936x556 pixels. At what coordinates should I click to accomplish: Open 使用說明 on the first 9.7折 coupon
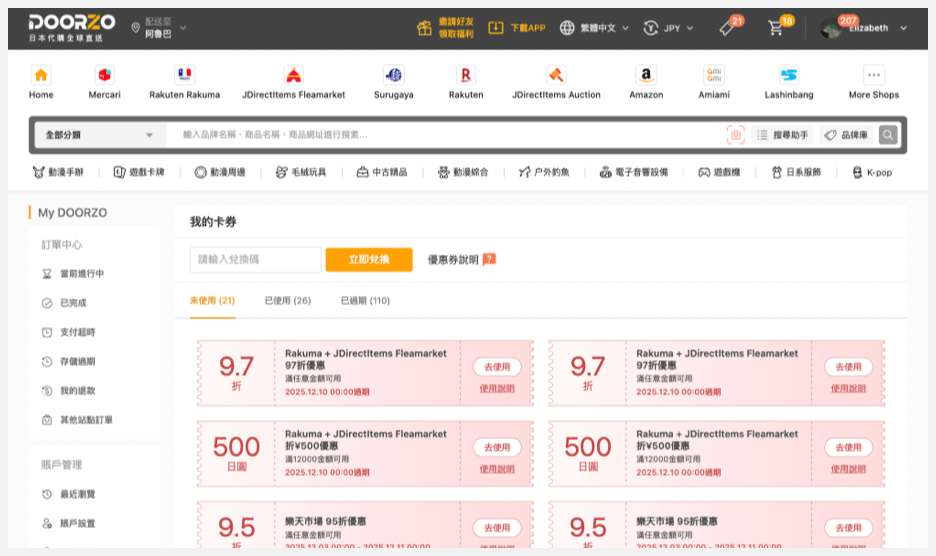click(497, 388)
